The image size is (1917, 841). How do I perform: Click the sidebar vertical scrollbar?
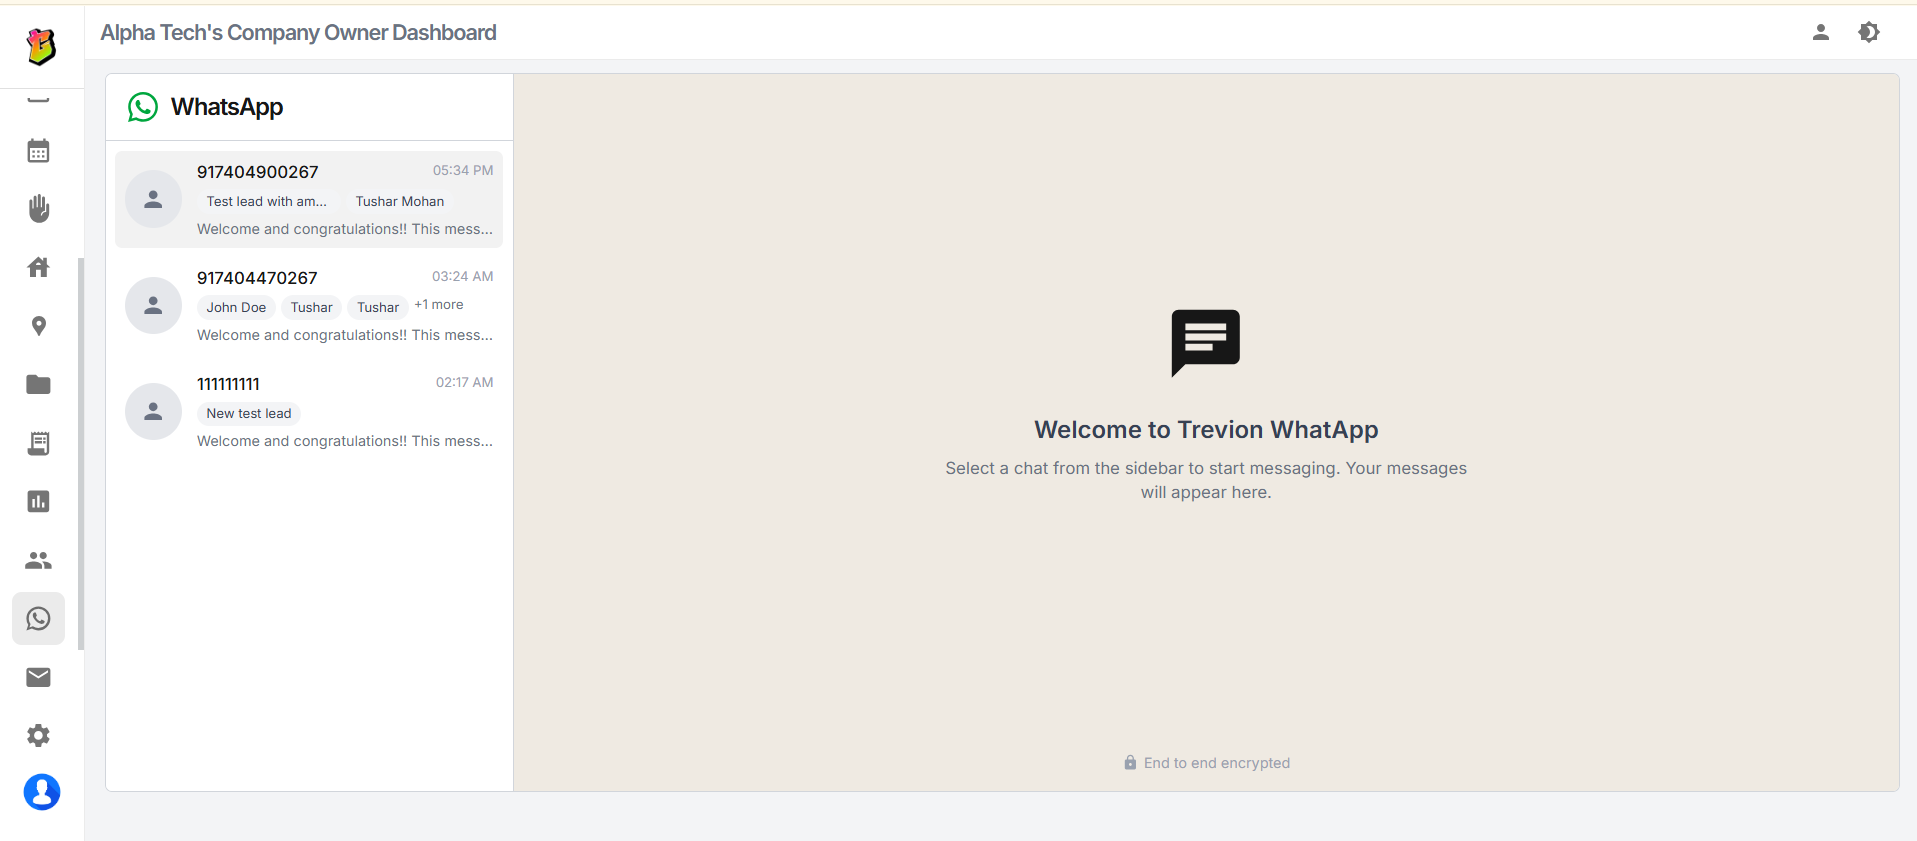81,453
